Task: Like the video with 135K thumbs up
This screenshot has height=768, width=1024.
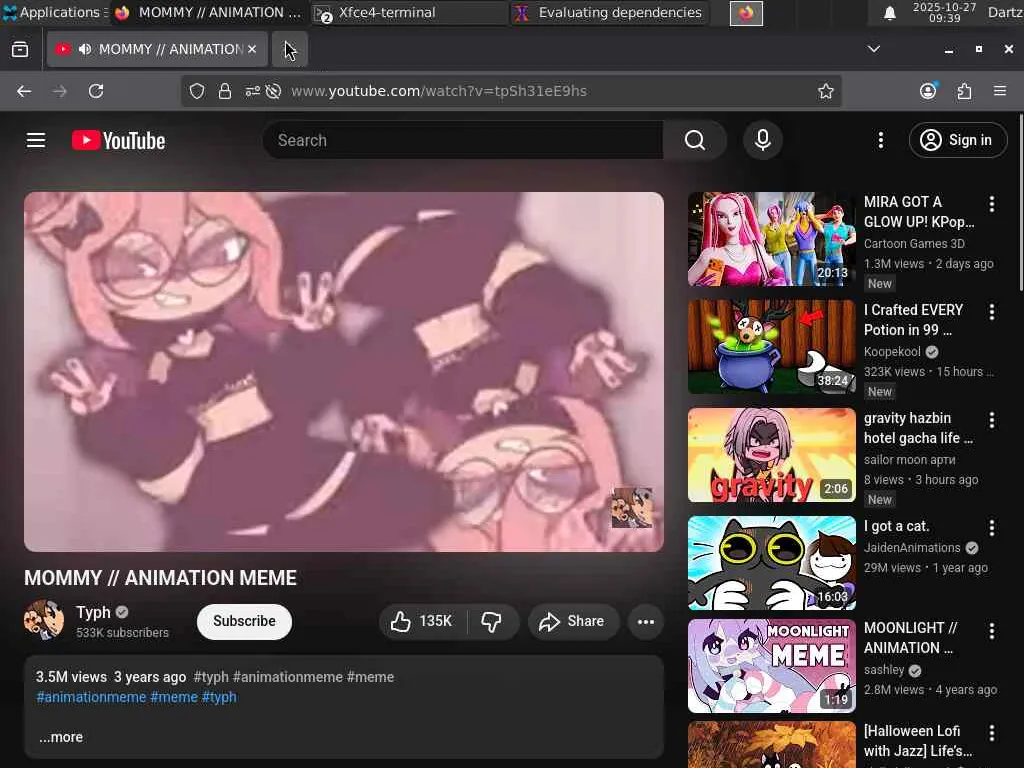Action: (422, 621)
